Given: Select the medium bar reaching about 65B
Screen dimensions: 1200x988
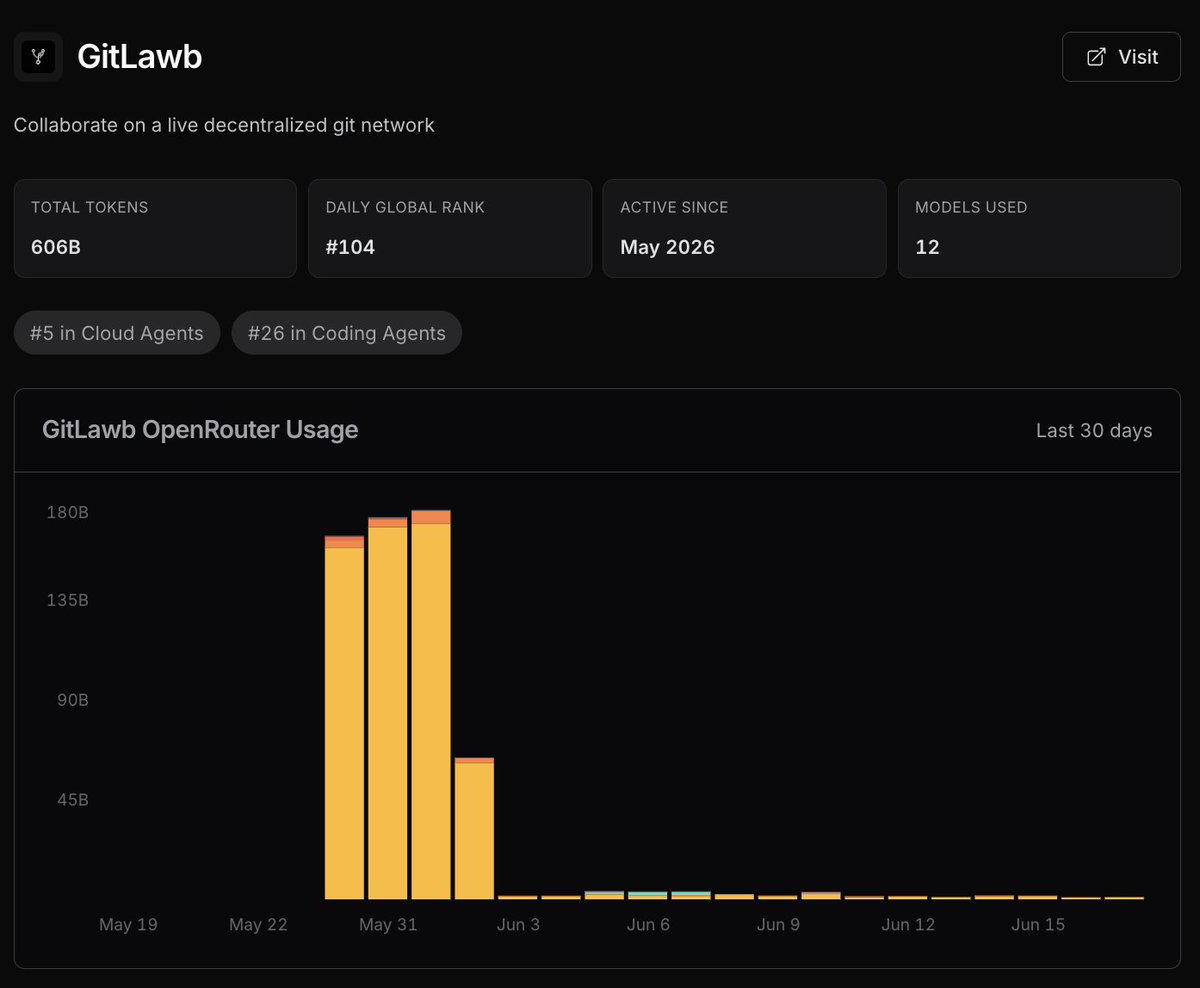Looking at the screenshot, I should pos(474,830).
